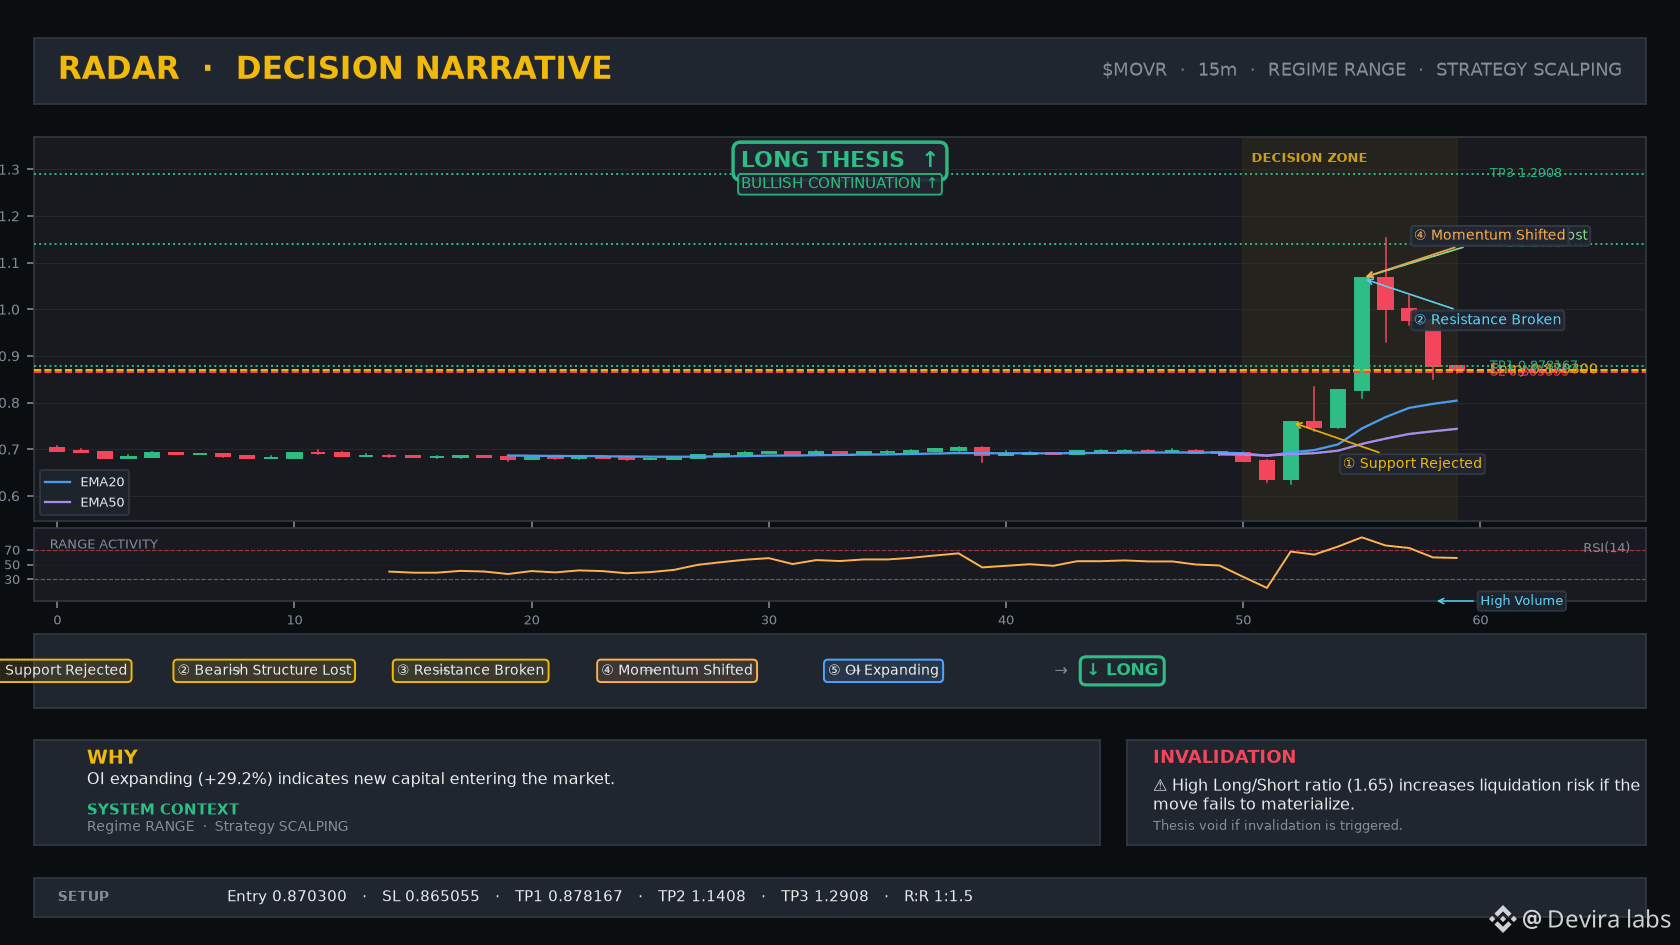Click the High Volume marker label

[x=1521, y=601]
